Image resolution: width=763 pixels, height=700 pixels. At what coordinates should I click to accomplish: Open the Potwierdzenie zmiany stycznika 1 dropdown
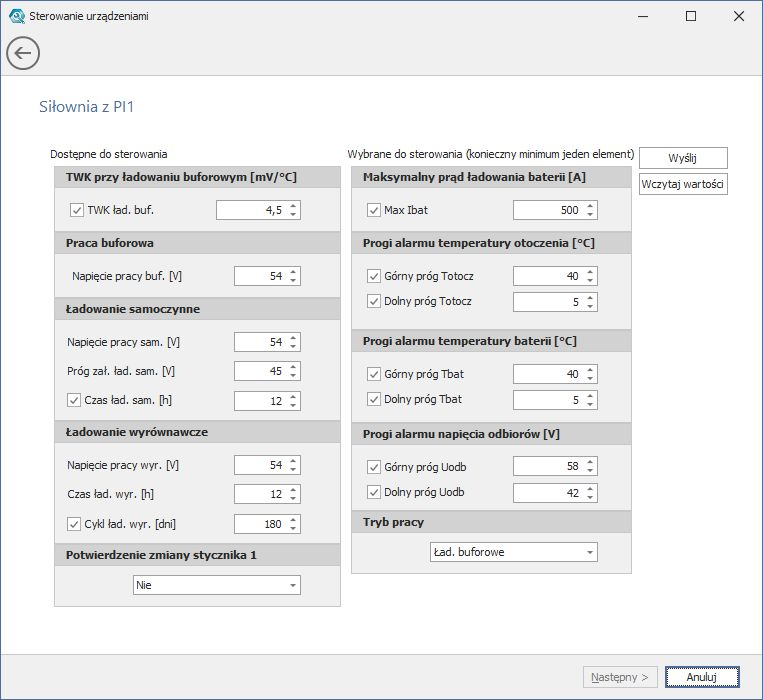click(x=217, y=585)
